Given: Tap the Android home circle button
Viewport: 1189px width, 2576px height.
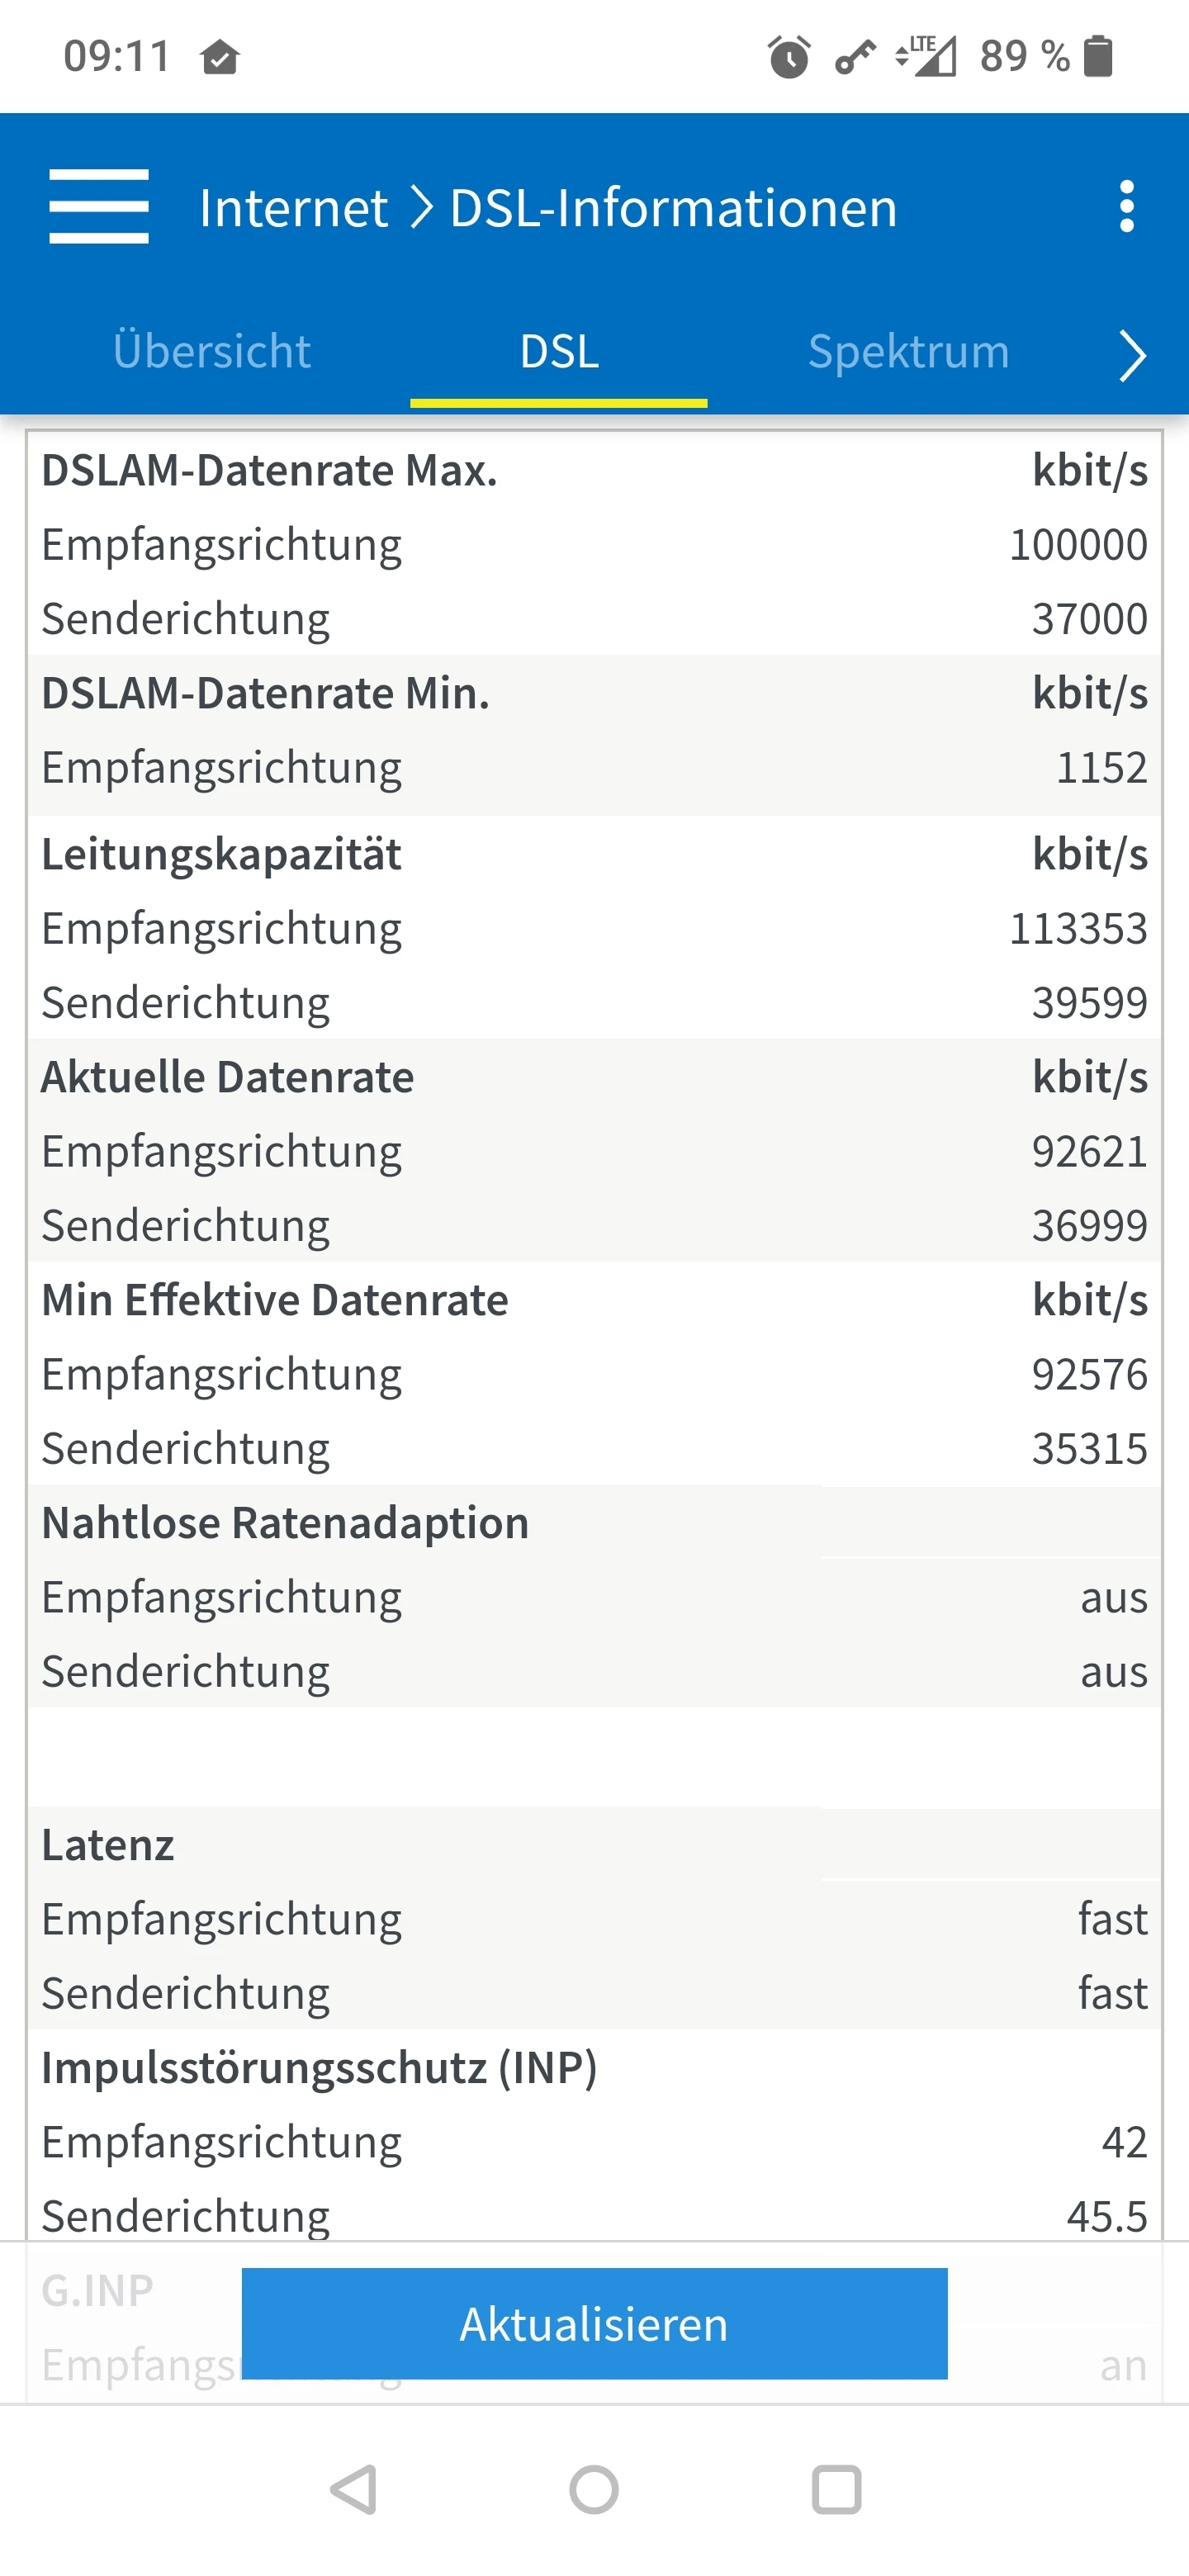Looking at the screenshot, I should [x=594, y=2490].
